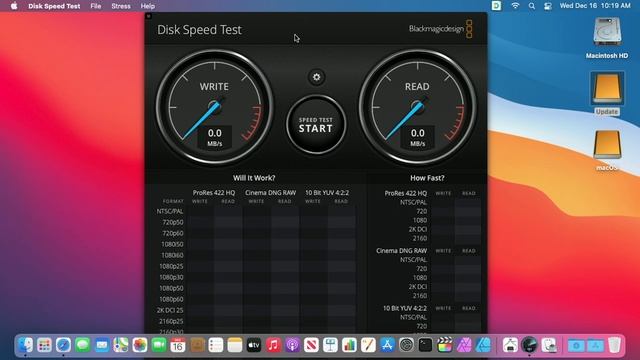Open Launchpad from the Dock
This screenshot has width=640, height=360.
[x=44, y=345]
